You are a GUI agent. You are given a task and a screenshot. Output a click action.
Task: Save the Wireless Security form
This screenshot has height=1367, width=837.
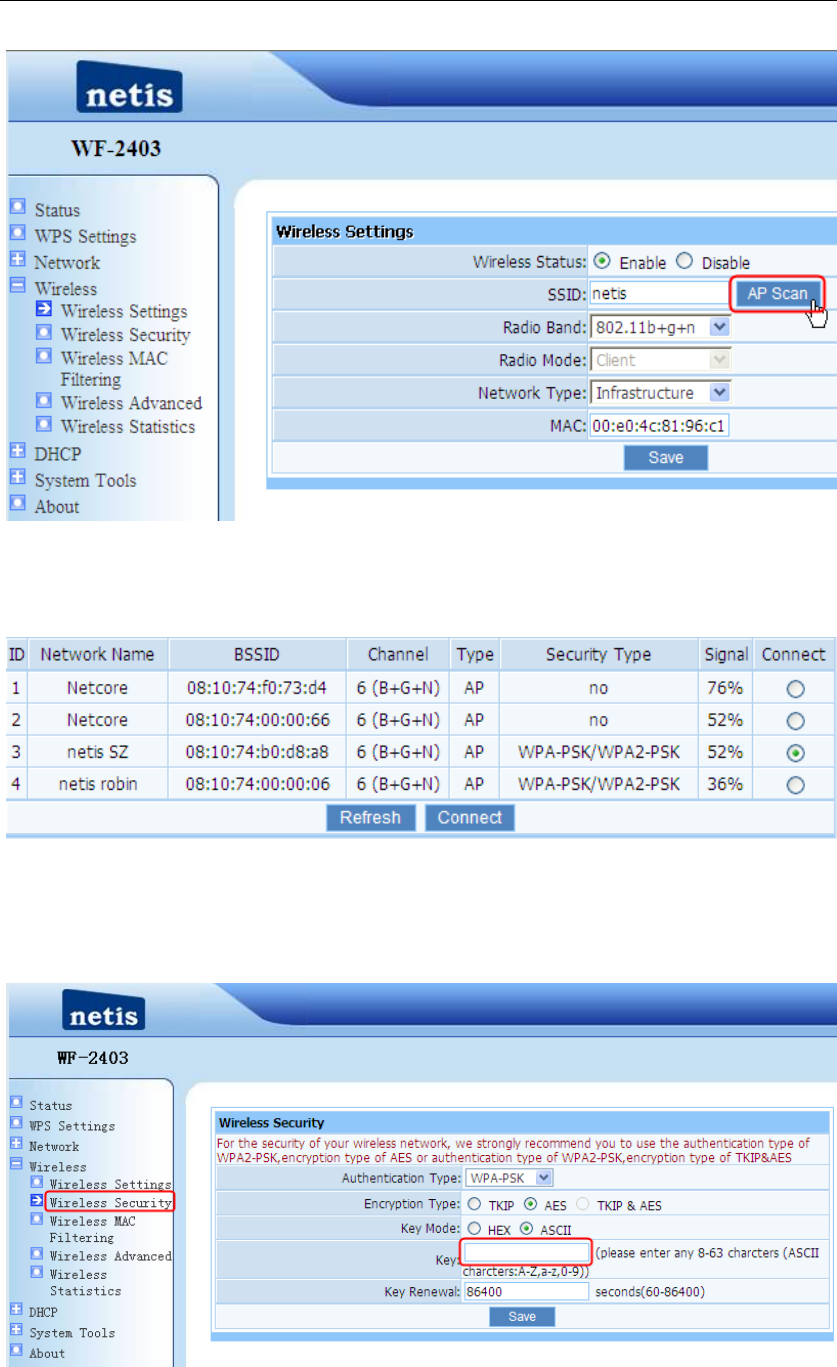click(x=523, y=1317)
